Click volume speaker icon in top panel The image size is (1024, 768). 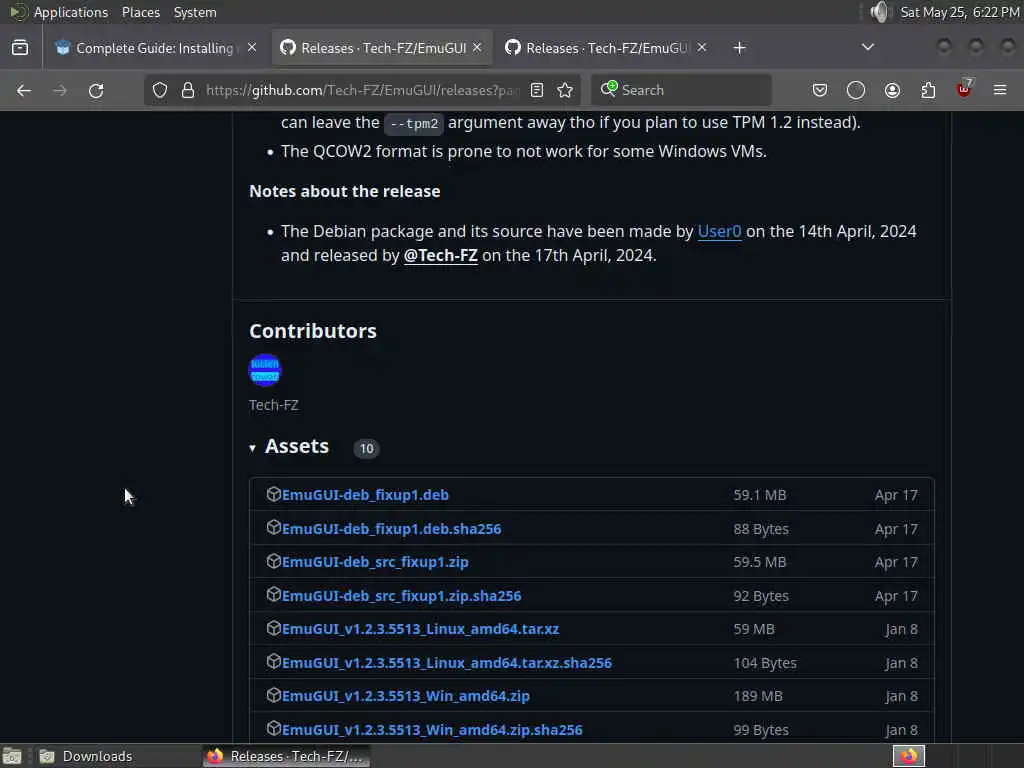click(880, 12)
